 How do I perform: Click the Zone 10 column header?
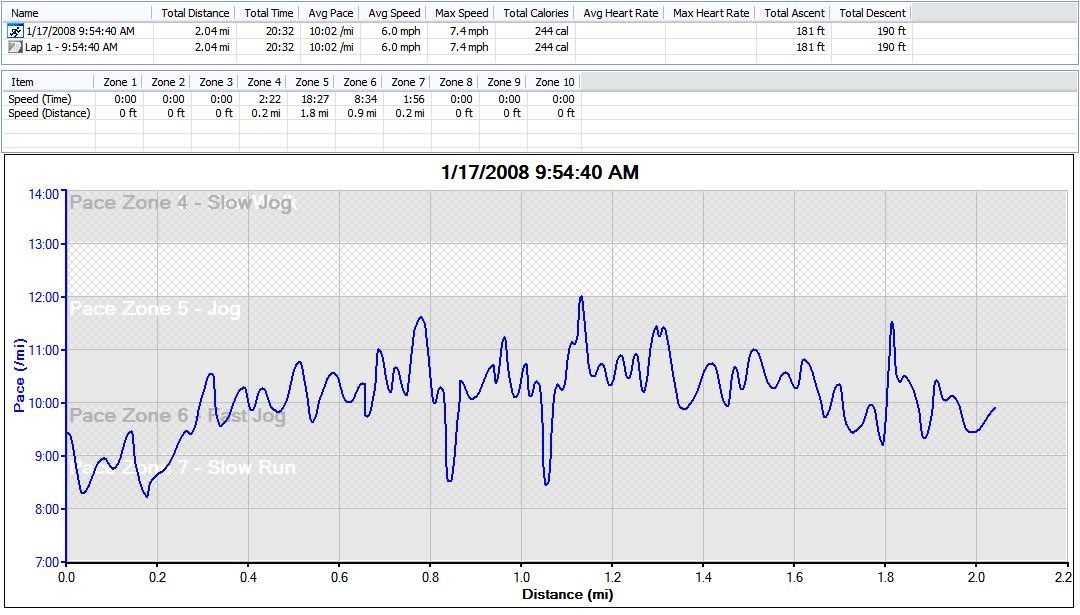pos(555,82)
